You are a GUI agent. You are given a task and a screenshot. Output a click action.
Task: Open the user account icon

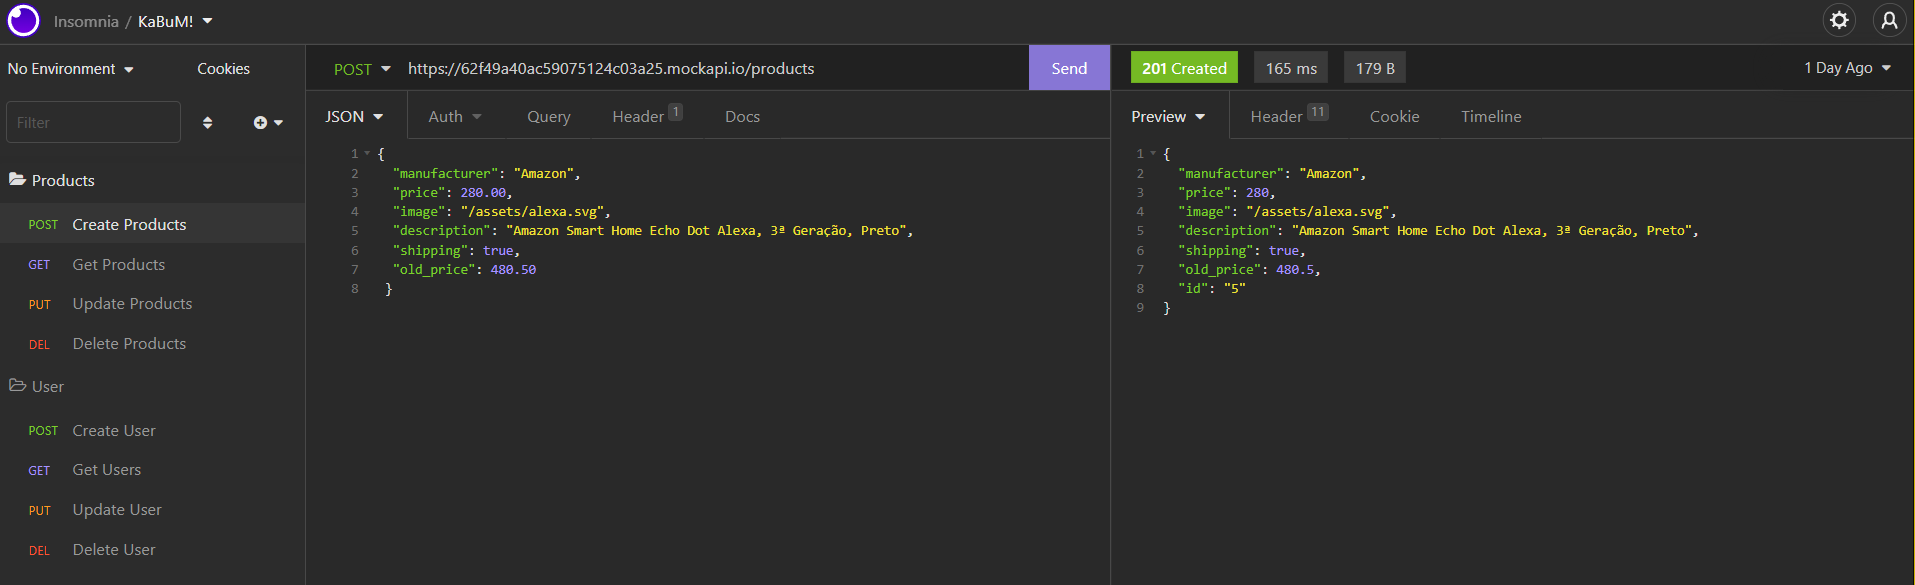[1889, 20]
